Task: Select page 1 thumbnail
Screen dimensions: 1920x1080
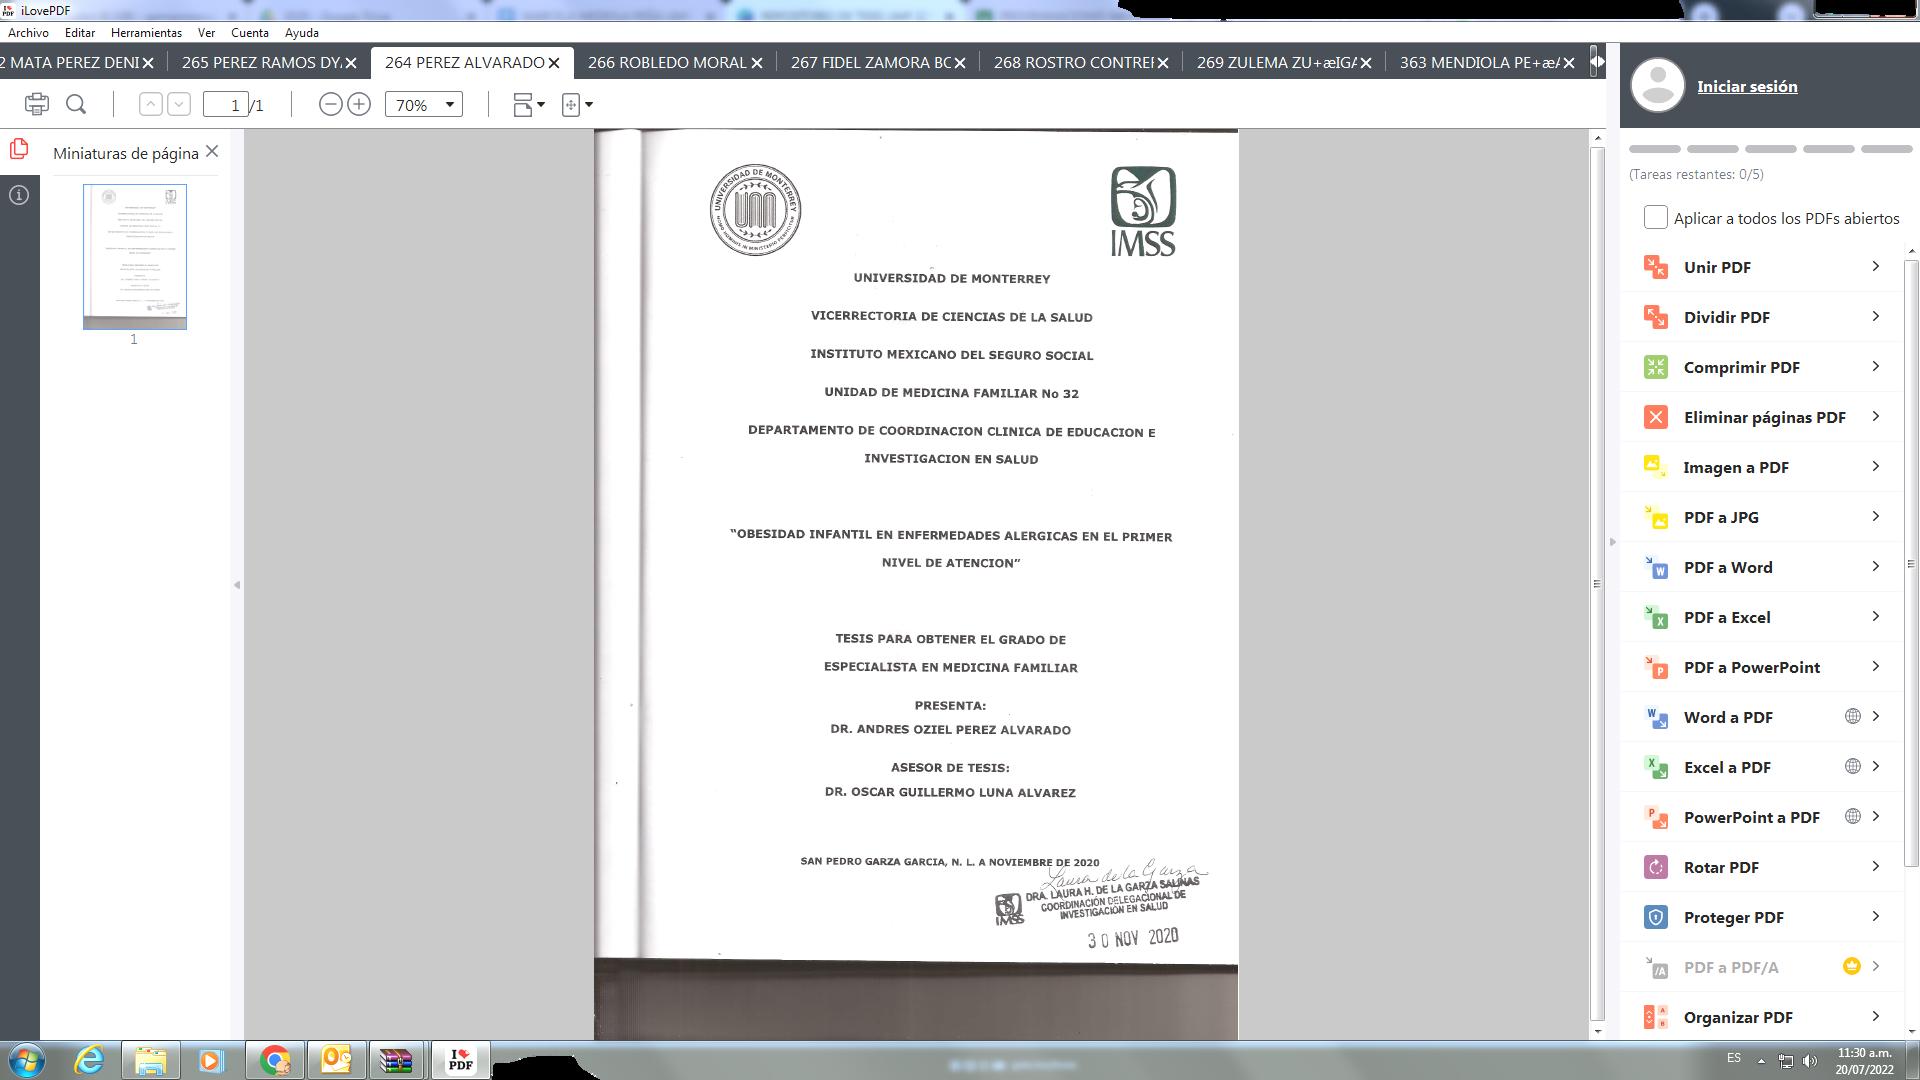Action: (135, 257)
